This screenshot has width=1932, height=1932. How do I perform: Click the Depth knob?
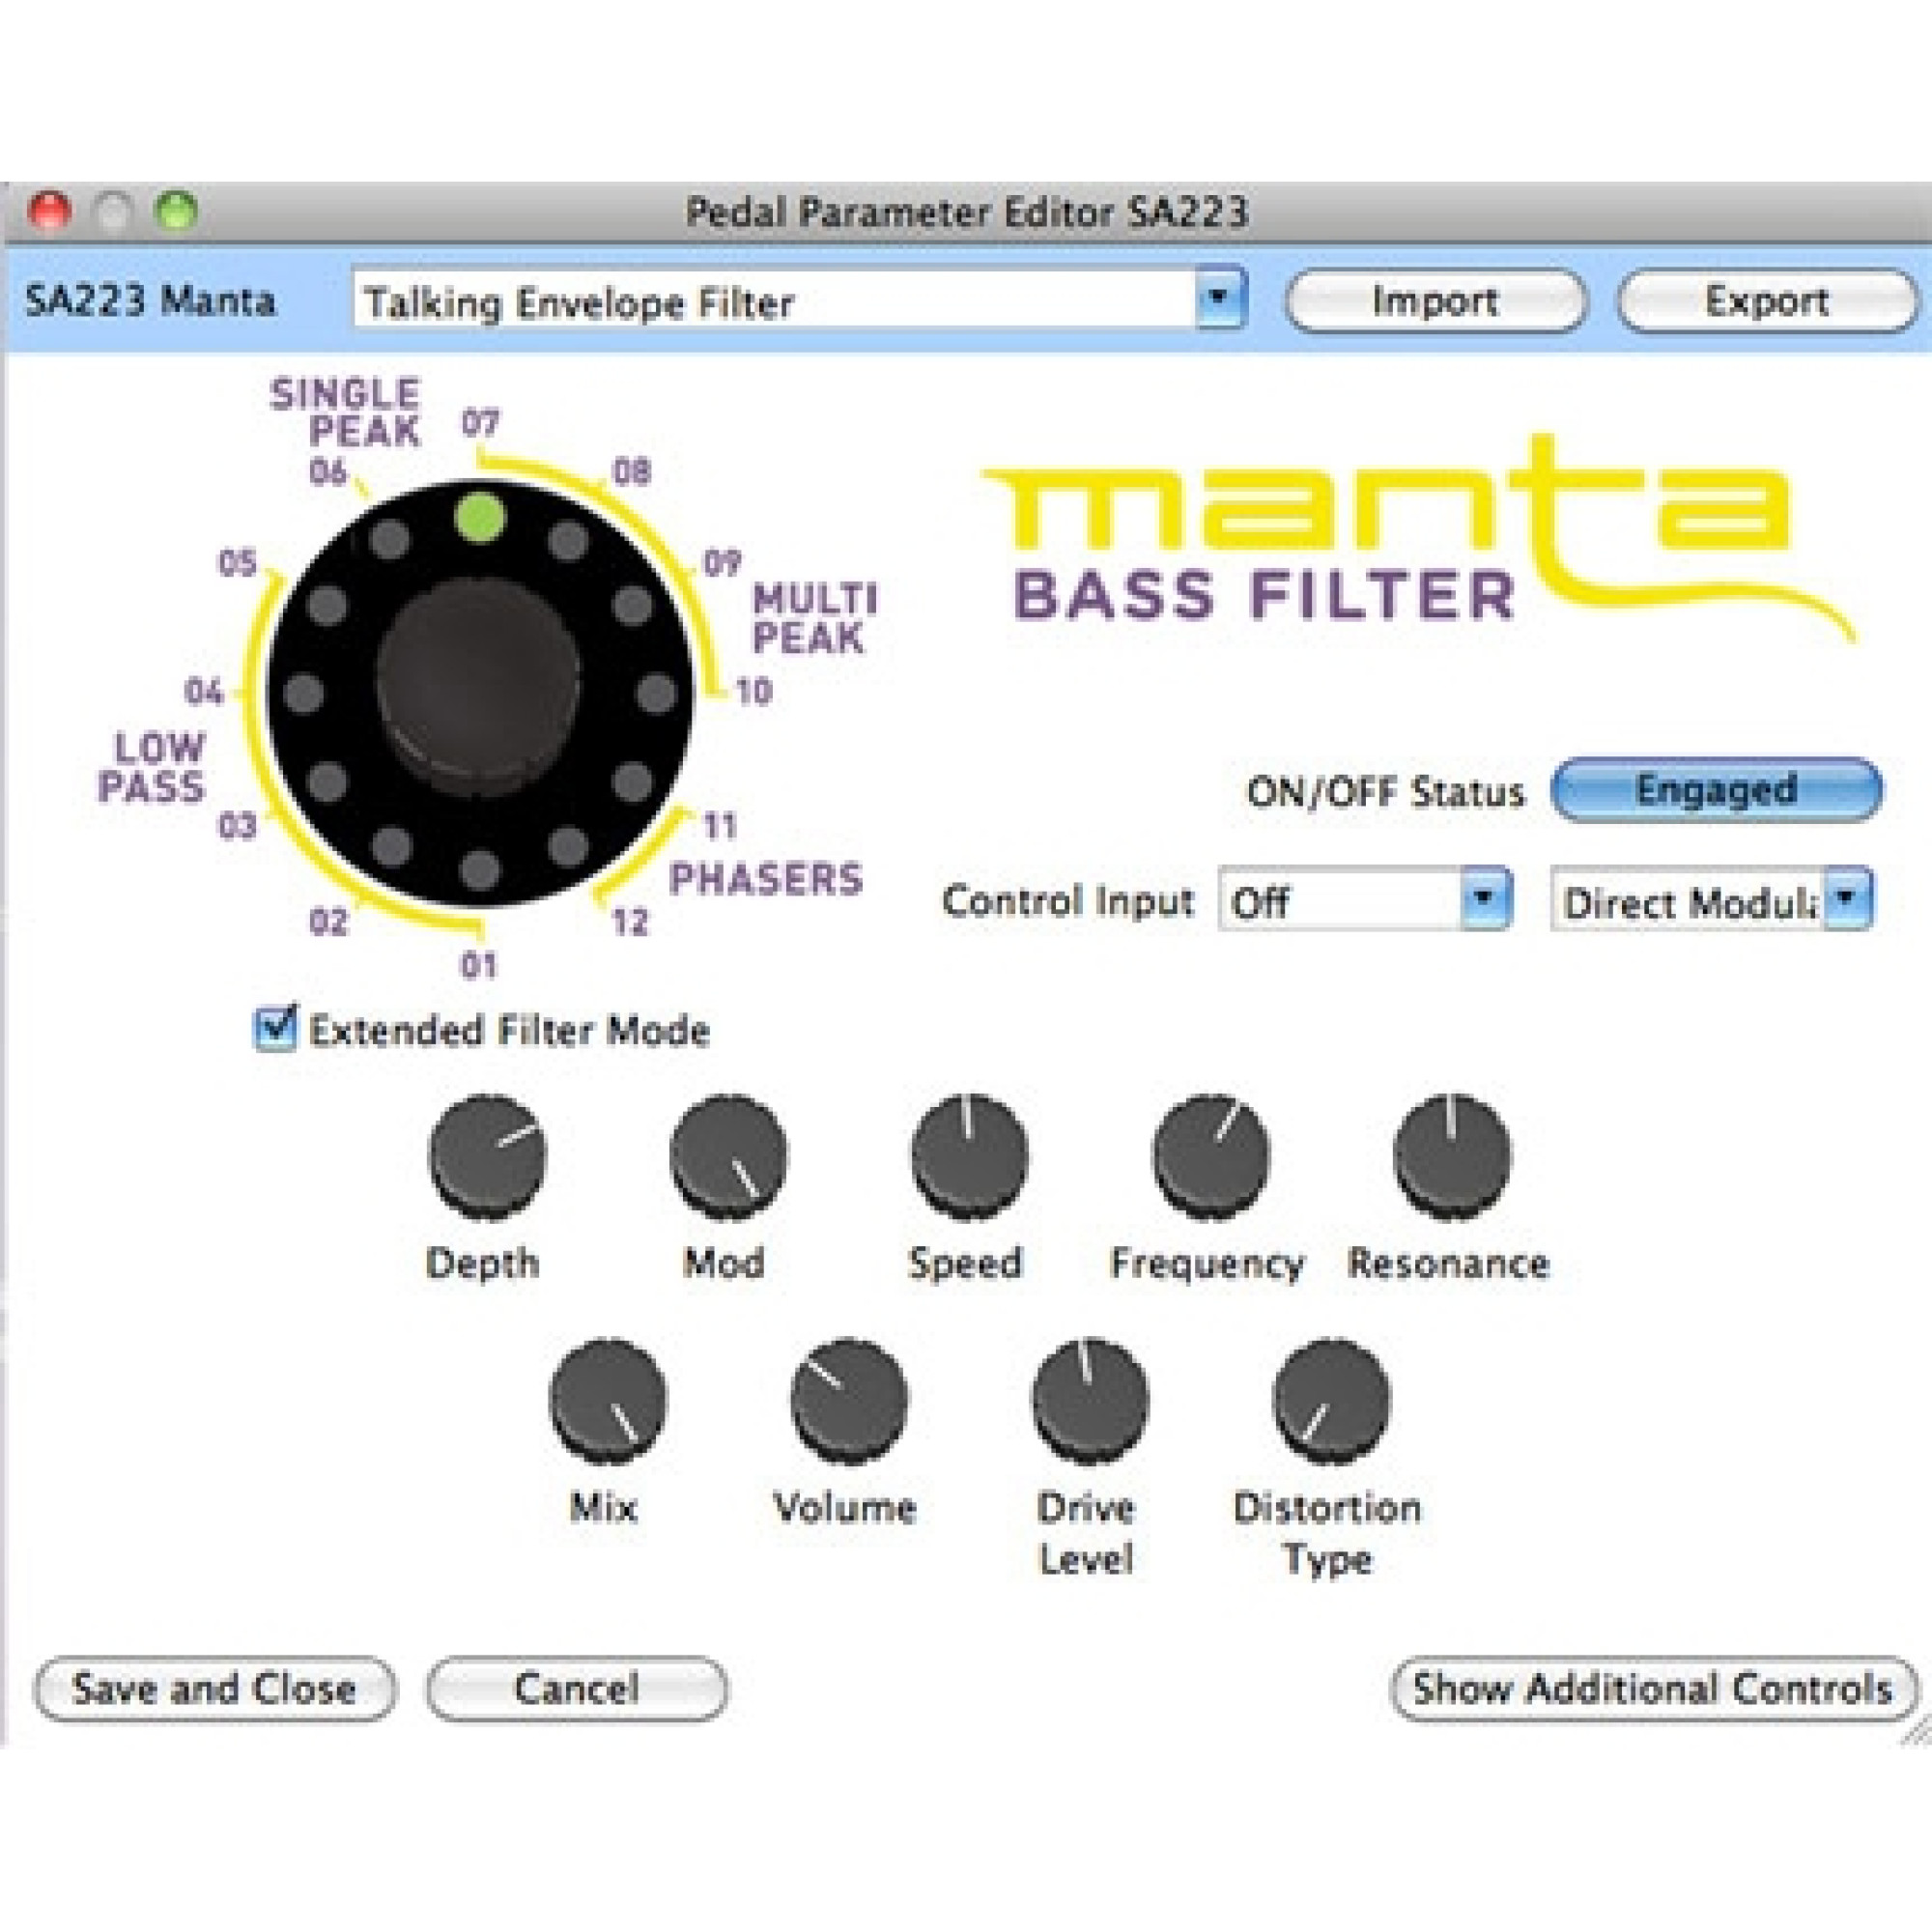[487, 1155]
